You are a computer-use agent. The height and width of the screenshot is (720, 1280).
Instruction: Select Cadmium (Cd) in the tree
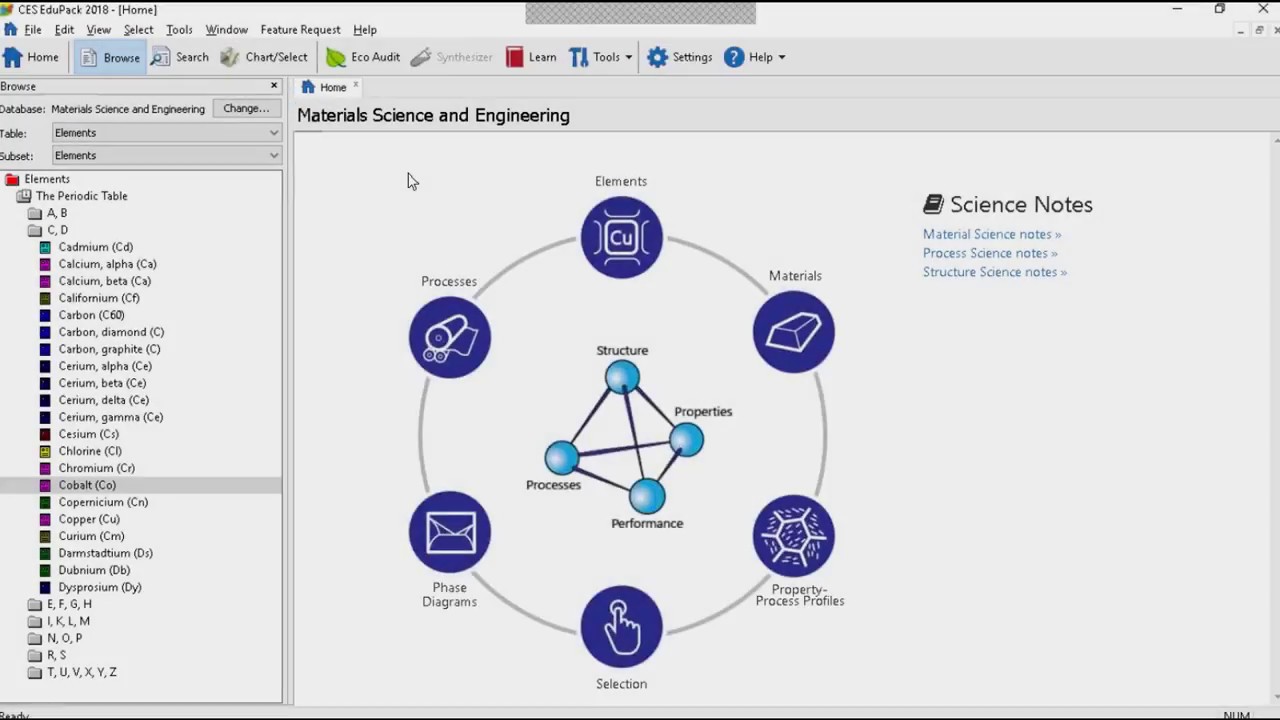[x=95, y=247]
